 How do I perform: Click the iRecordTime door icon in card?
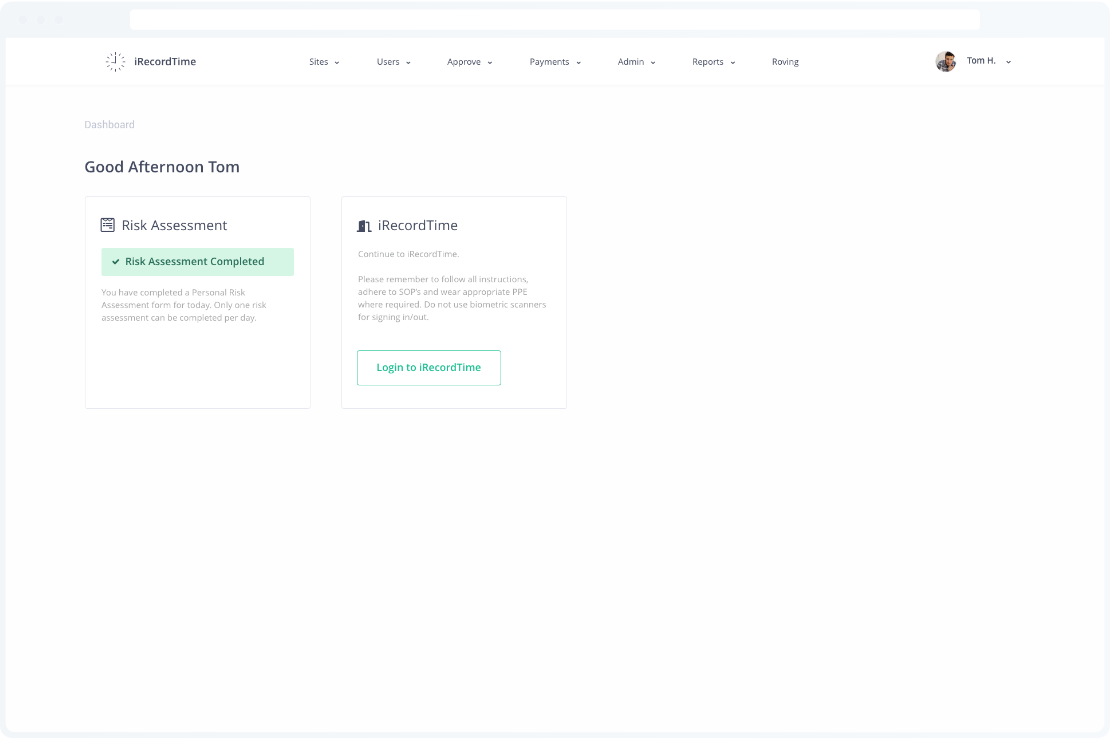[x=364, y=226]
